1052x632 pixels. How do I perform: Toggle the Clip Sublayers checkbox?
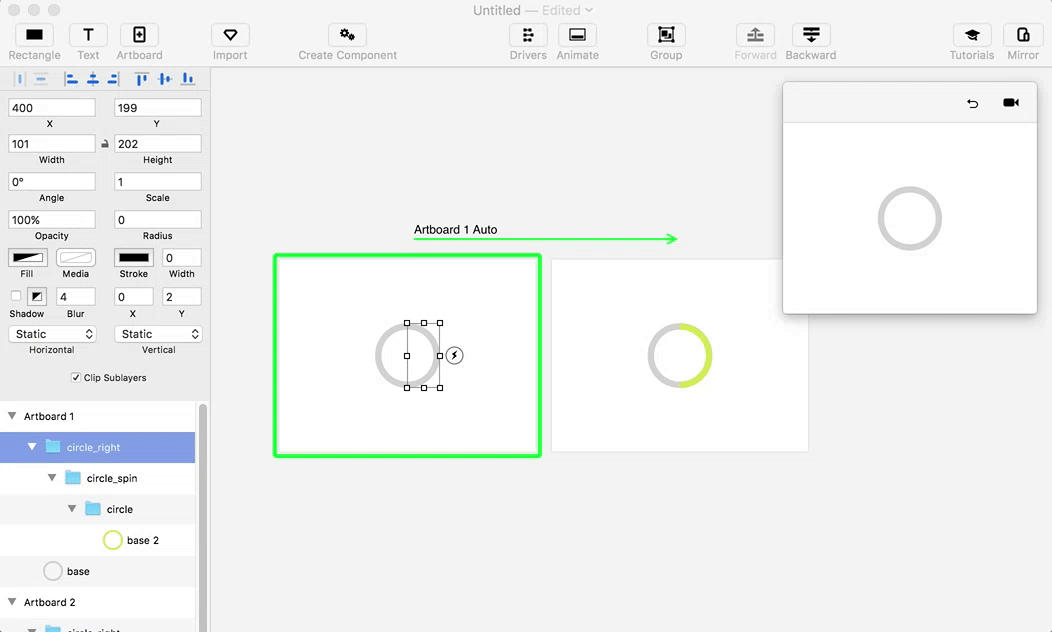pyautogui.click(x=76, y=377)
